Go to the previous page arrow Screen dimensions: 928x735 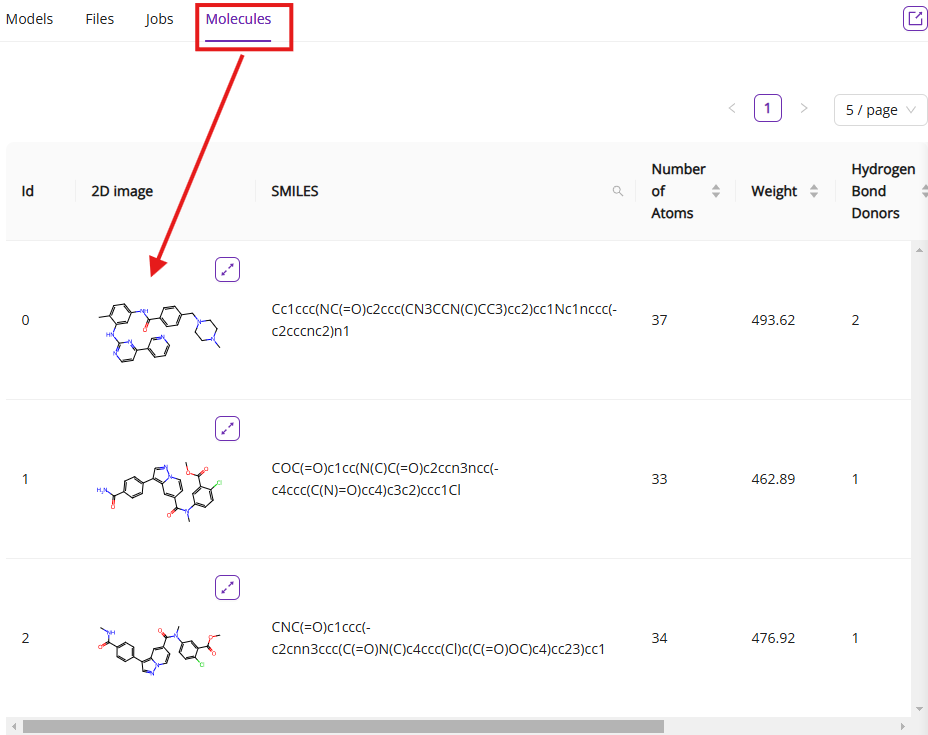coord(732,109)
